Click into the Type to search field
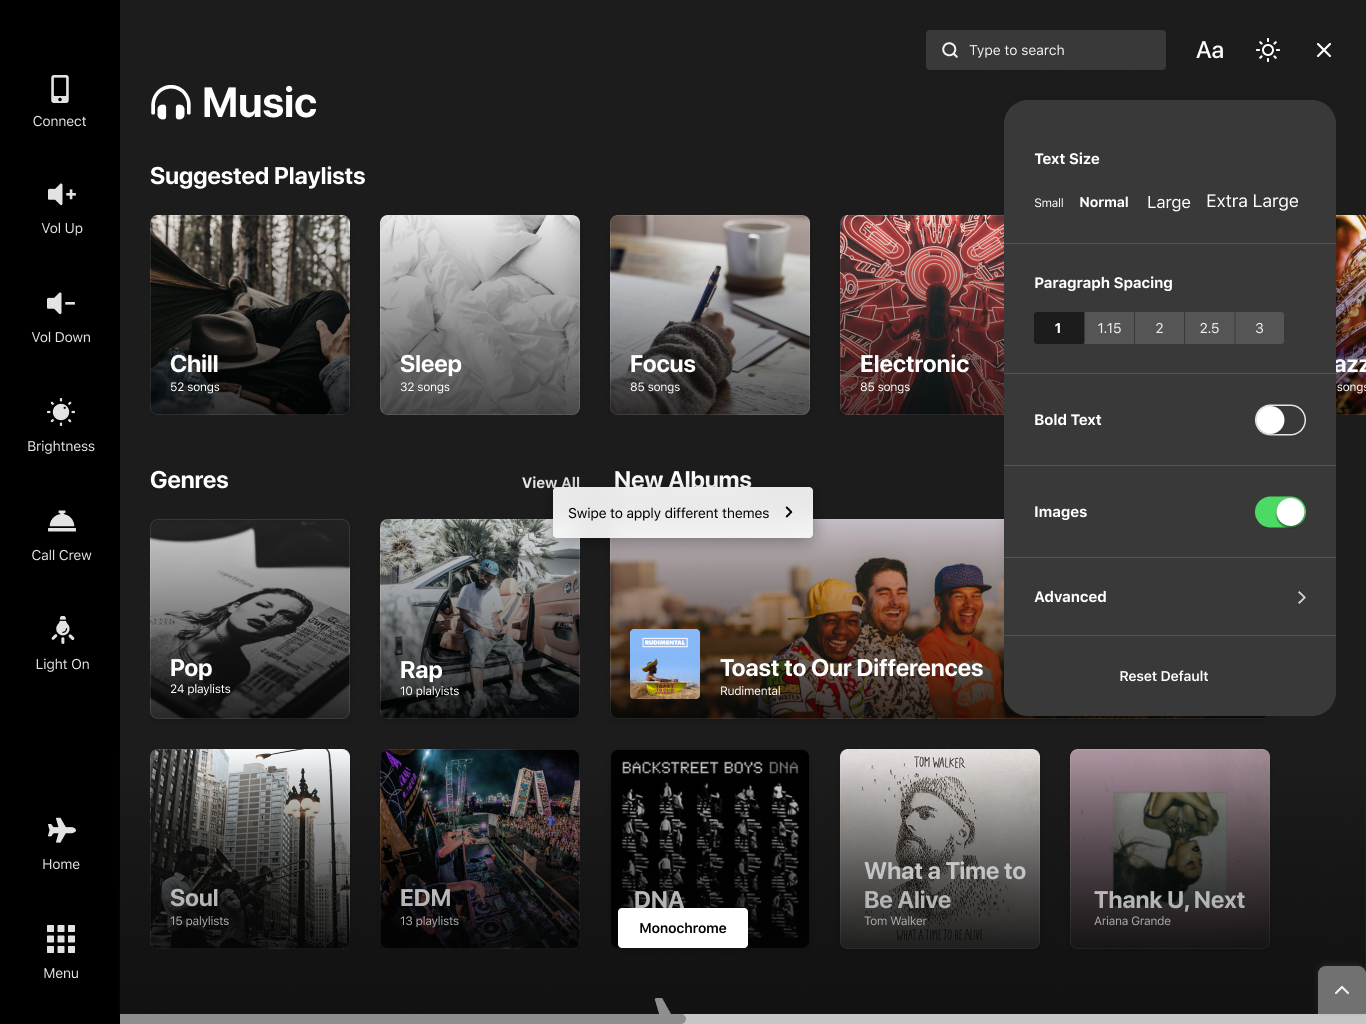 (x=1046, y=50)
